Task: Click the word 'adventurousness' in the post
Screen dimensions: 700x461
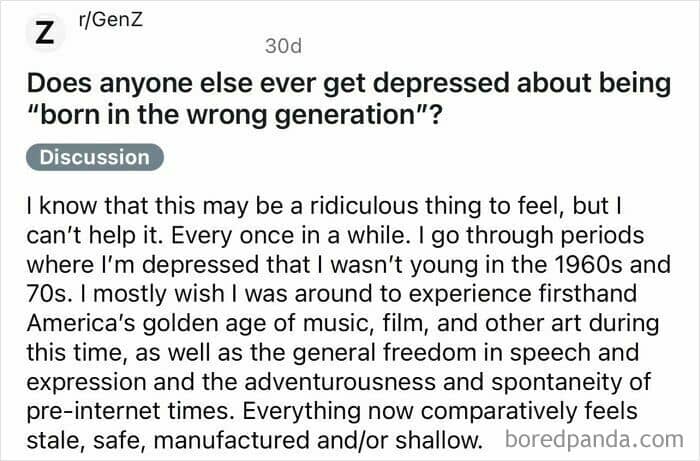Action: click(x=340, y=382)
